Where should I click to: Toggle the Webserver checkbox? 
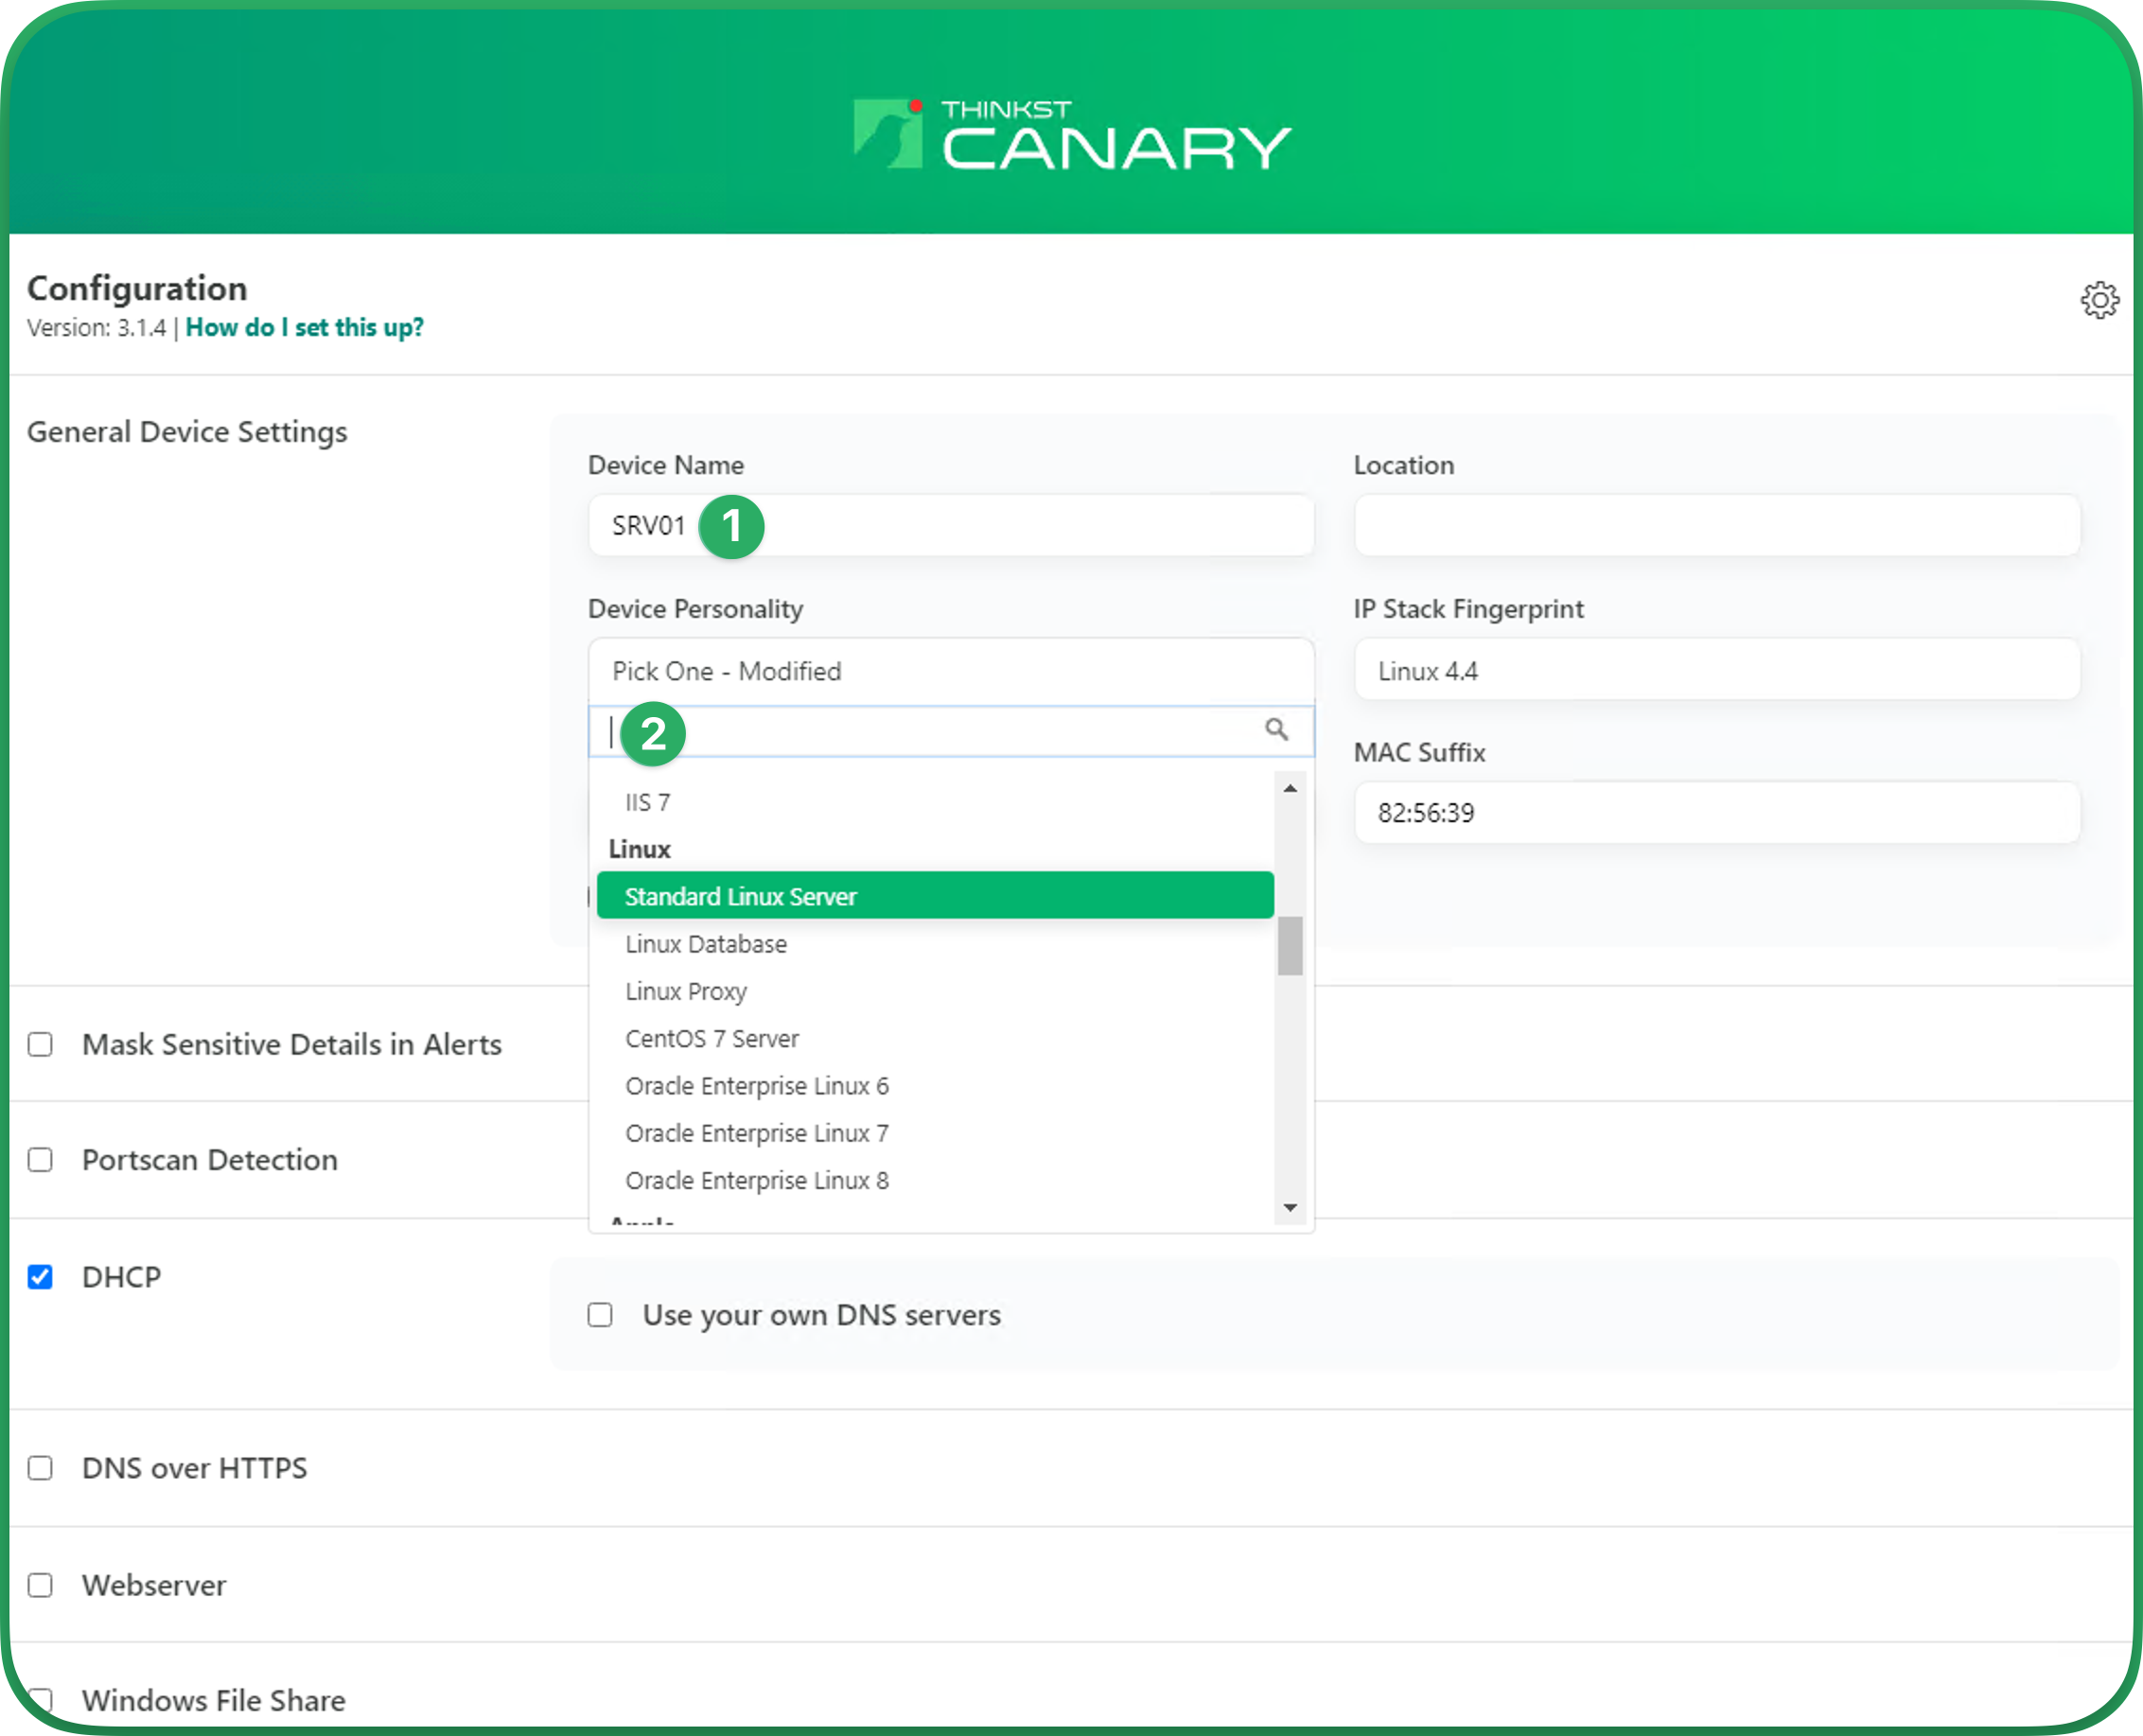pyautogui.click(x=40, y=1585)
